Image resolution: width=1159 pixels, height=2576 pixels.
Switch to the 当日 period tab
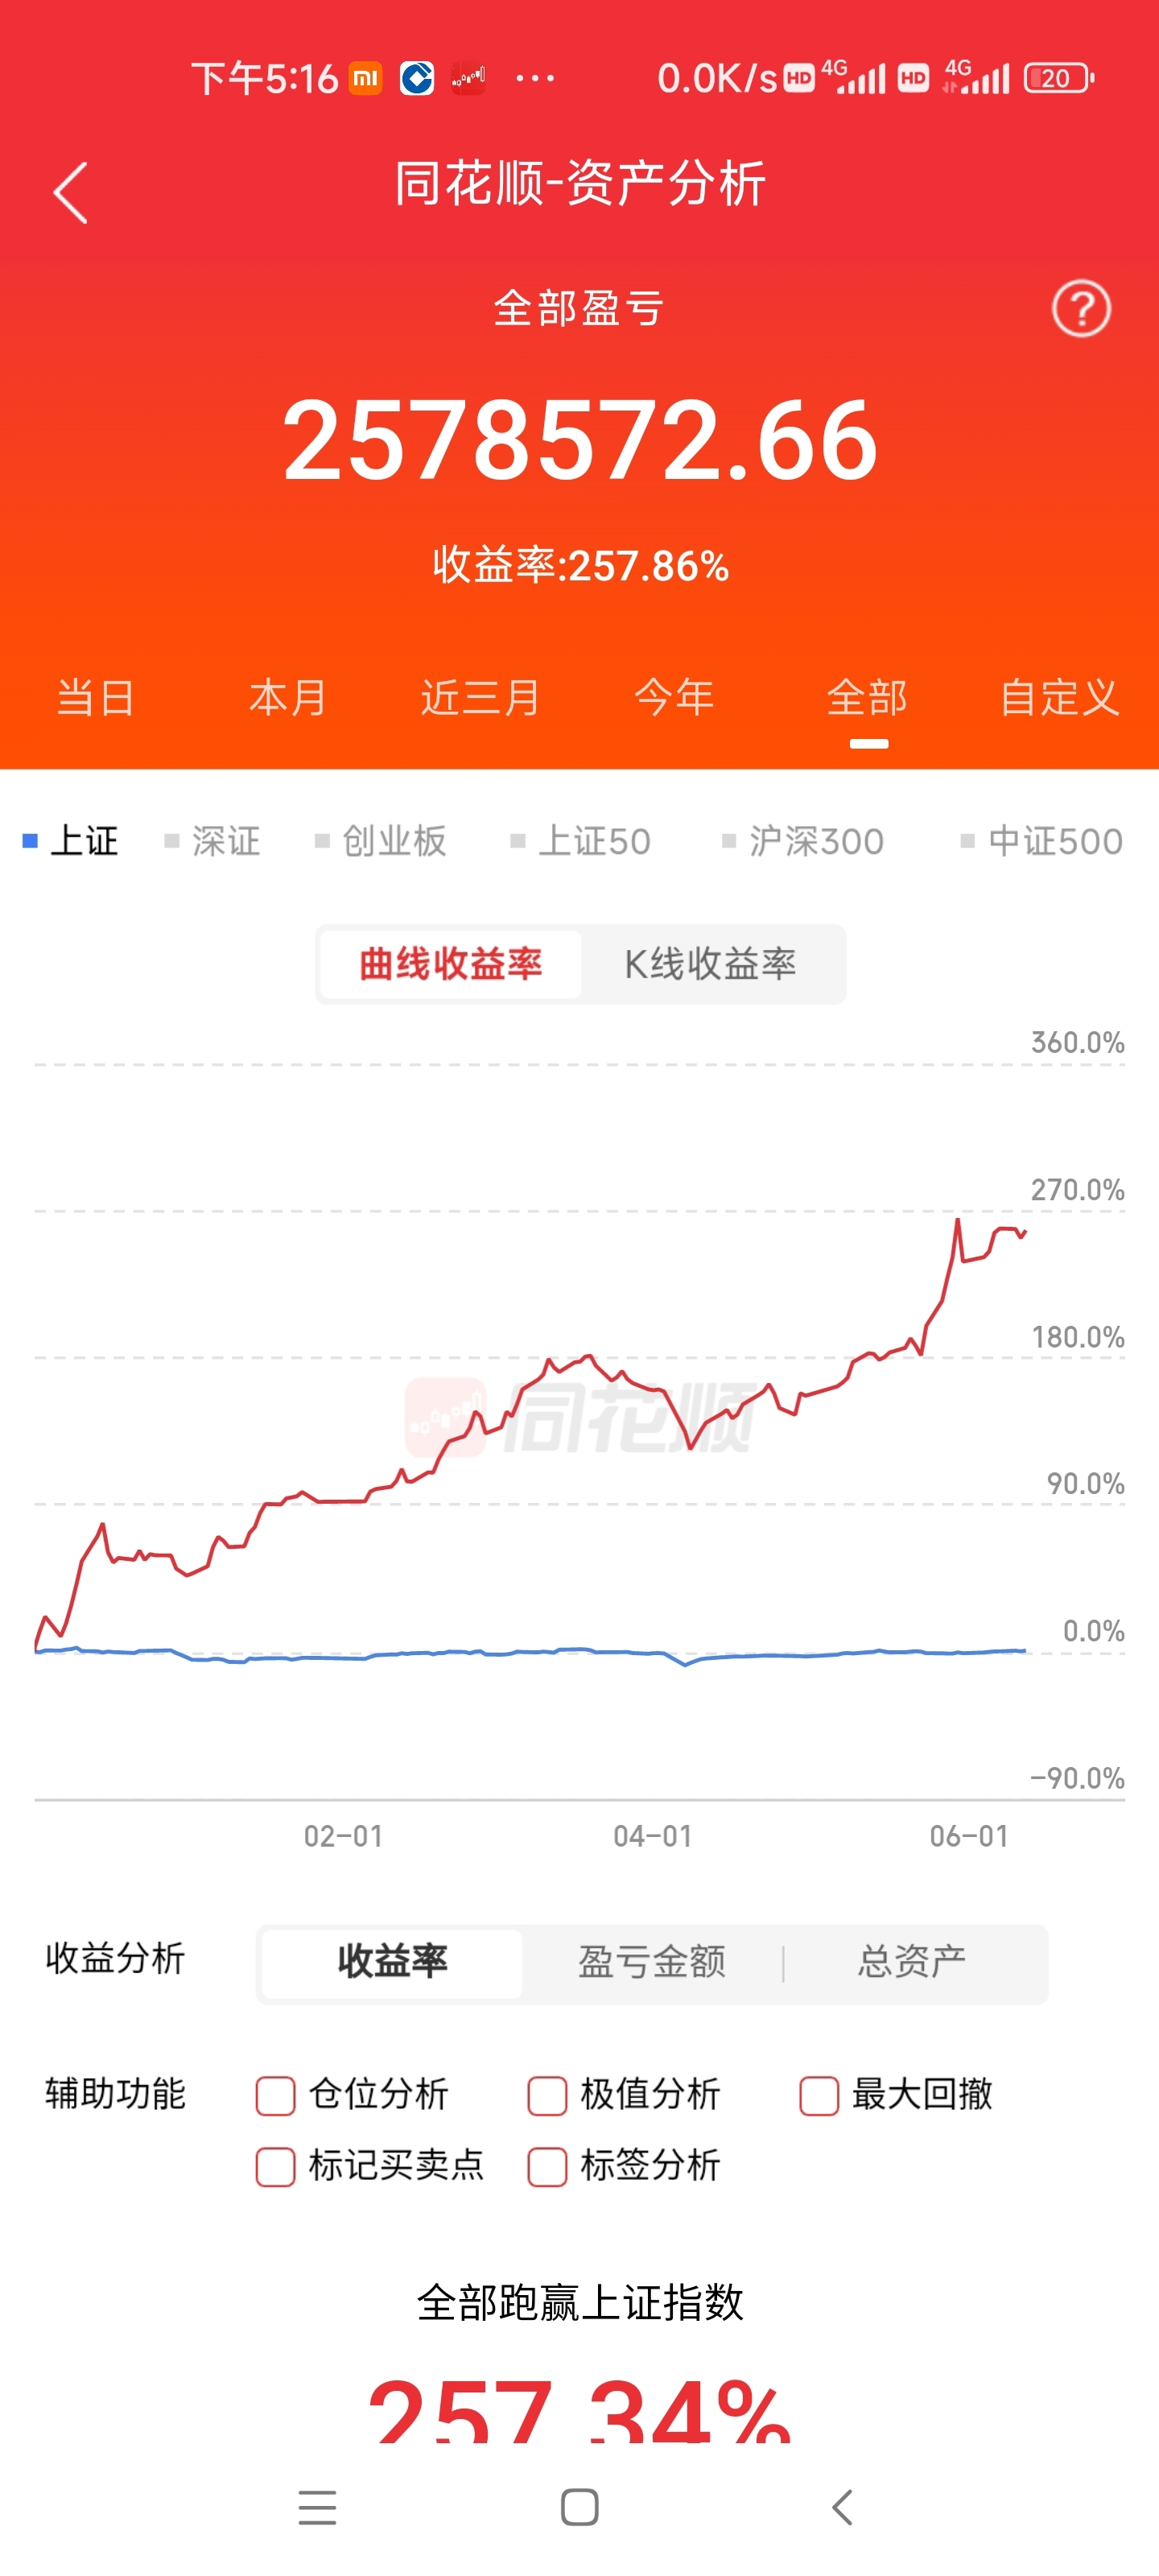point(96,697)
